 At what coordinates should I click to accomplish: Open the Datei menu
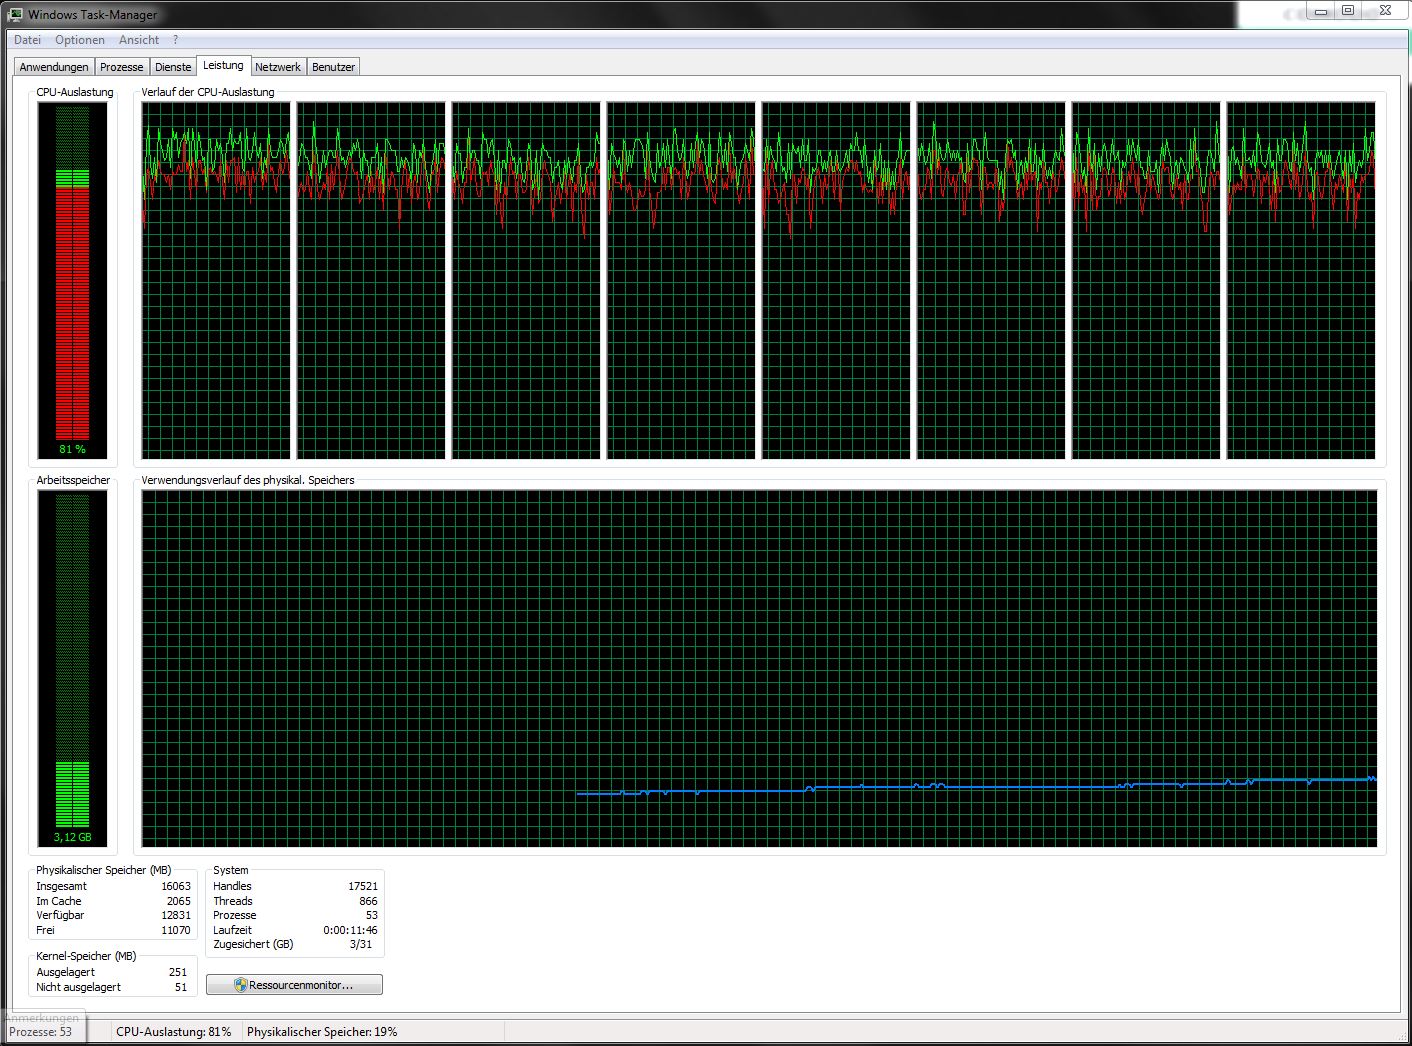(27, 40)
